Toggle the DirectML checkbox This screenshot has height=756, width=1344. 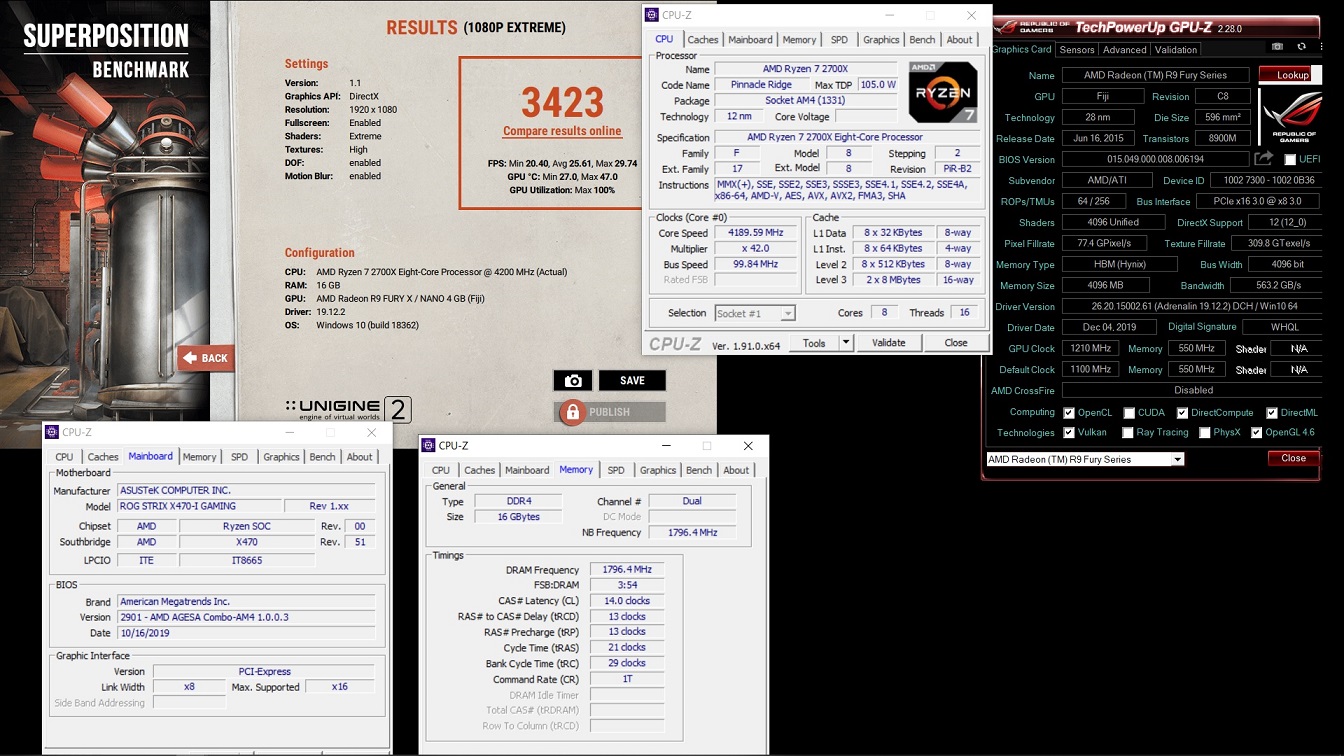1272,413
